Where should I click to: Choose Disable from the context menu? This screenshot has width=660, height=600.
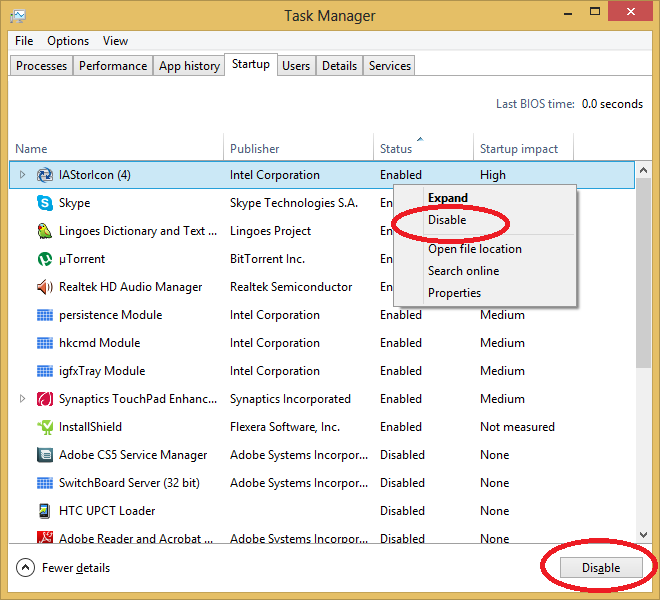[447, 220]
